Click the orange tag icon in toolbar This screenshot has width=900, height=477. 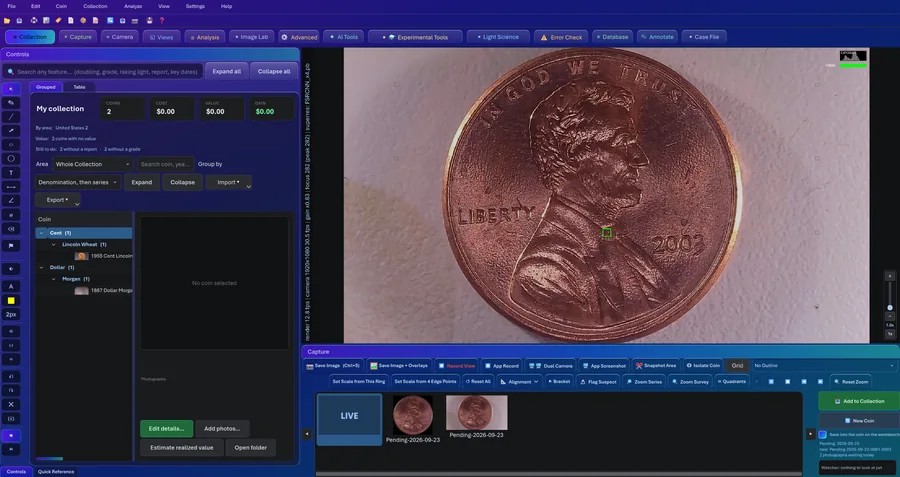click(58, 21)
